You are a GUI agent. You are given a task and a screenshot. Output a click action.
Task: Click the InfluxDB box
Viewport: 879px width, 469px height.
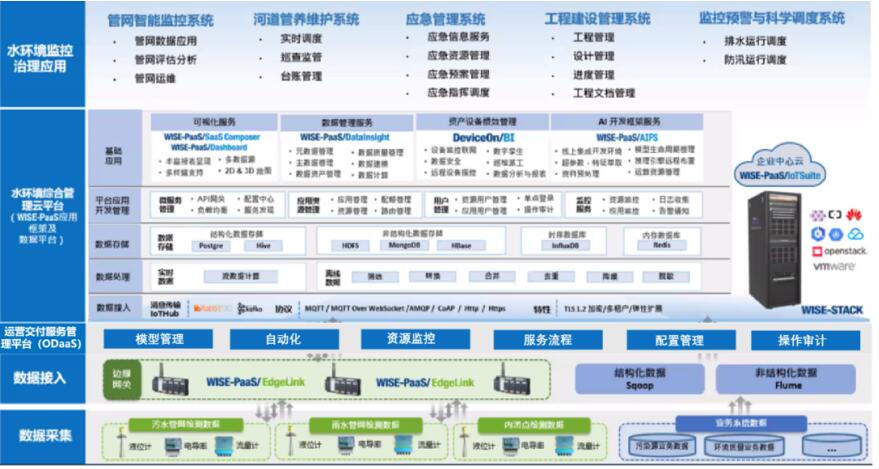[565, 246]
